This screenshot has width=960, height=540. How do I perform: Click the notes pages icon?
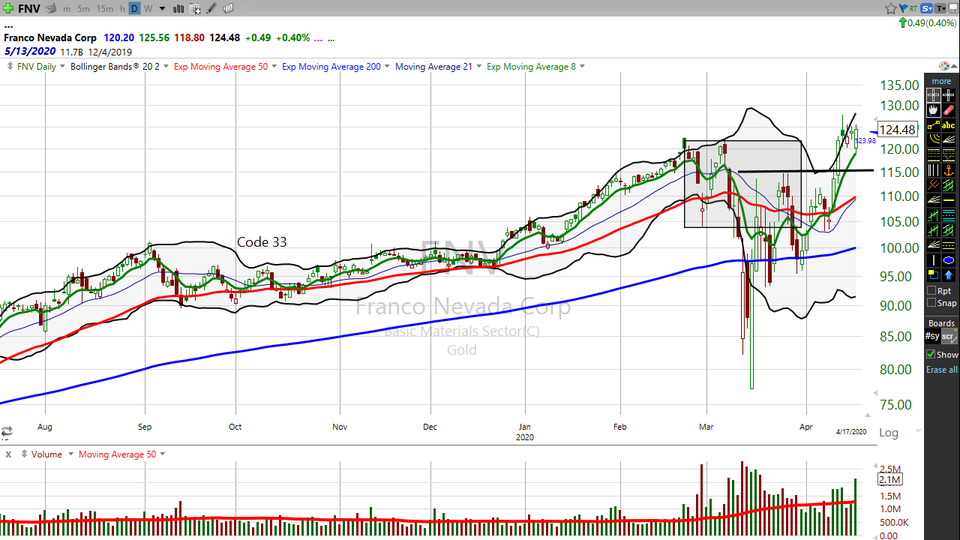[228, 9]
